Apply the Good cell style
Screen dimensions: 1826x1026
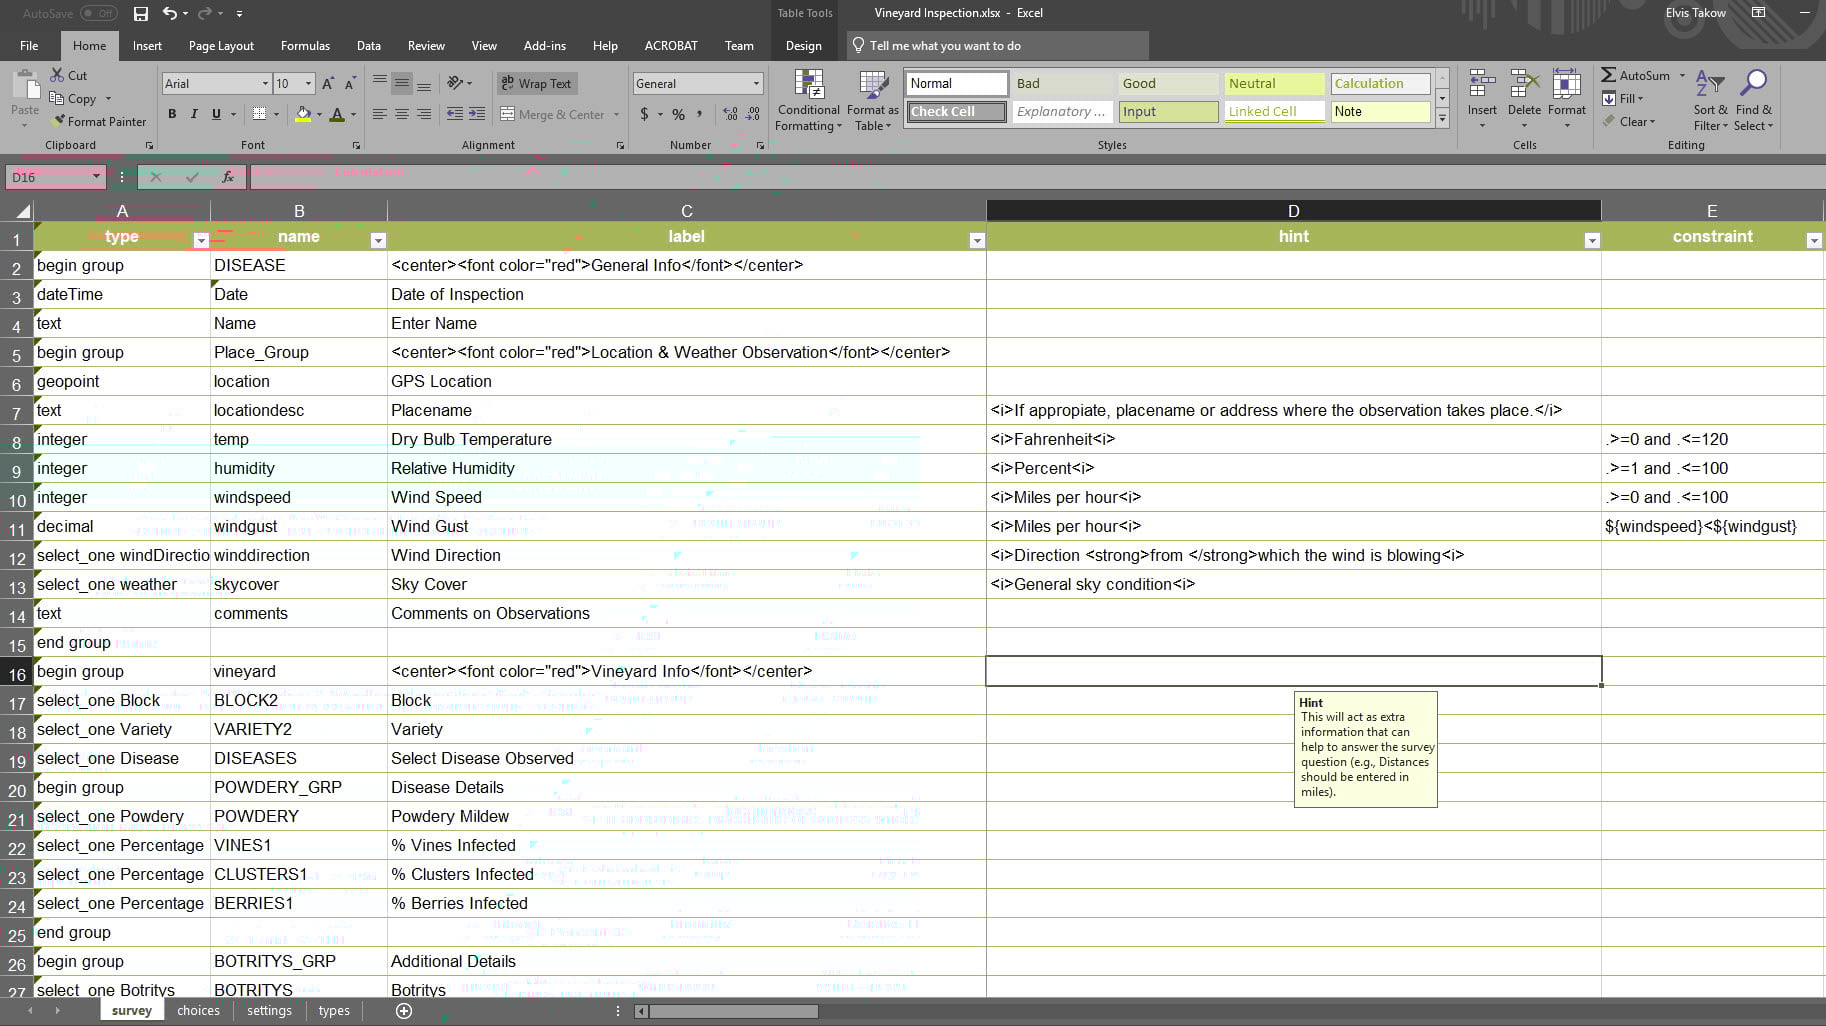pyautogui.click(x=1169, y=84)
